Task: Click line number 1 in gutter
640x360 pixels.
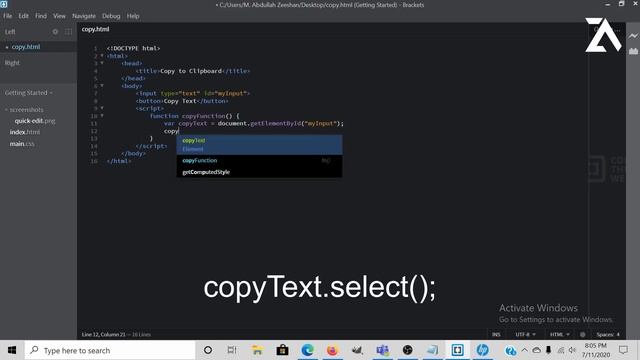Action: pos(96,48)
